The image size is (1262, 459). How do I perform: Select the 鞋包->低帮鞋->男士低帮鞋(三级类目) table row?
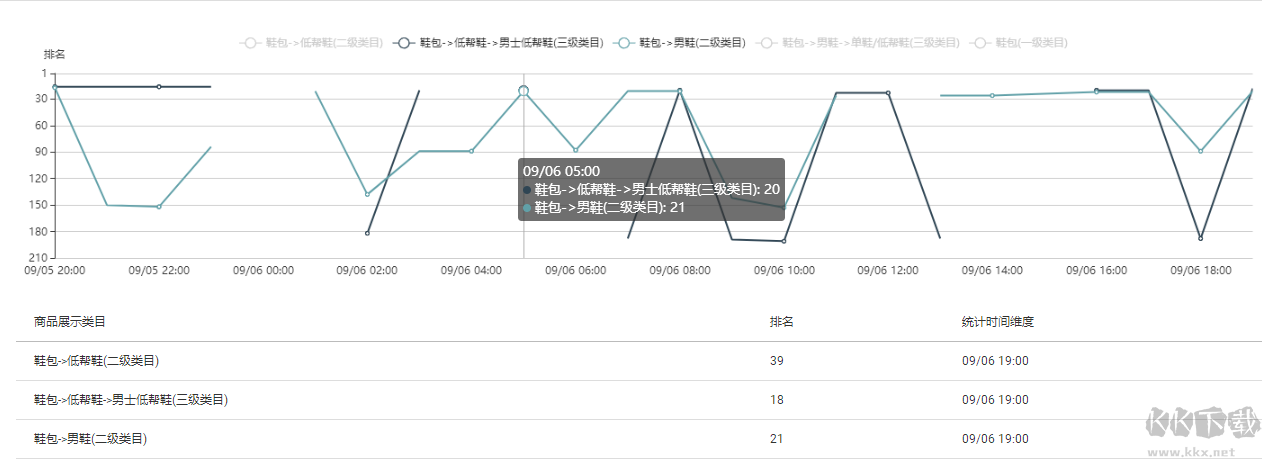[x=639, y=400]
